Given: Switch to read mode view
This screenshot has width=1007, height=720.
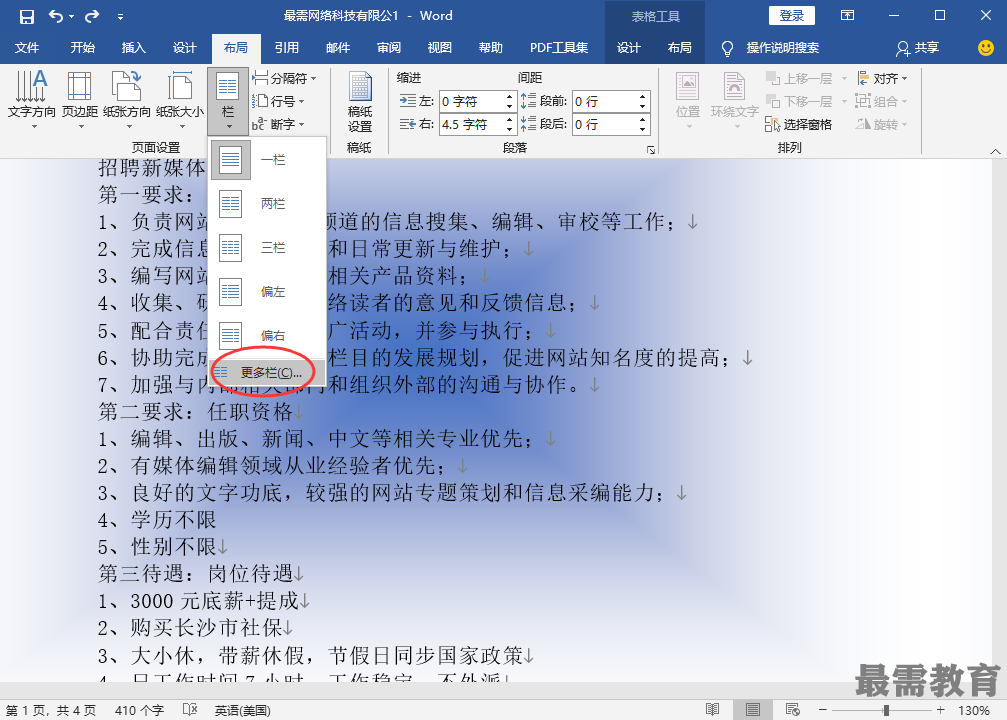Looking at the screenshot, I should tap(712, 710).
